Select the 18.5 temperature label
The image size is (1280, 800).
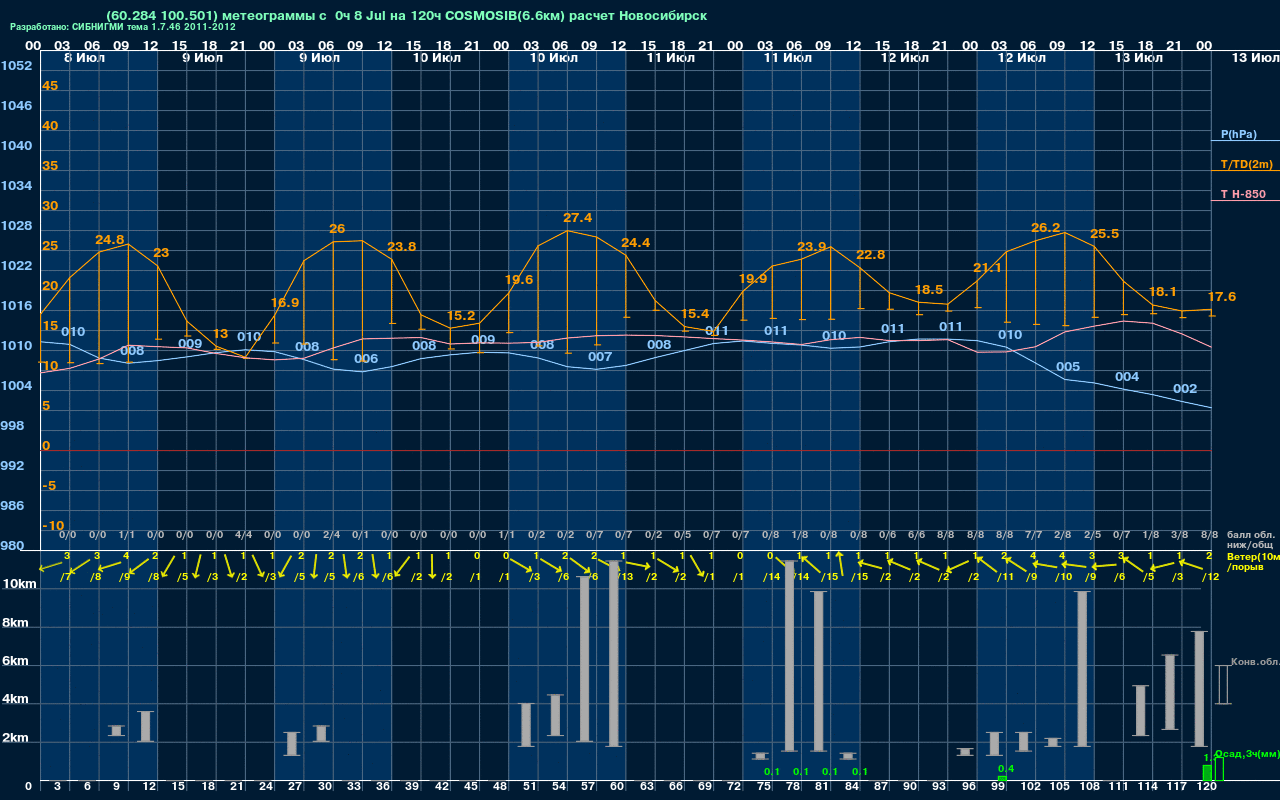(x=929, y=290)
